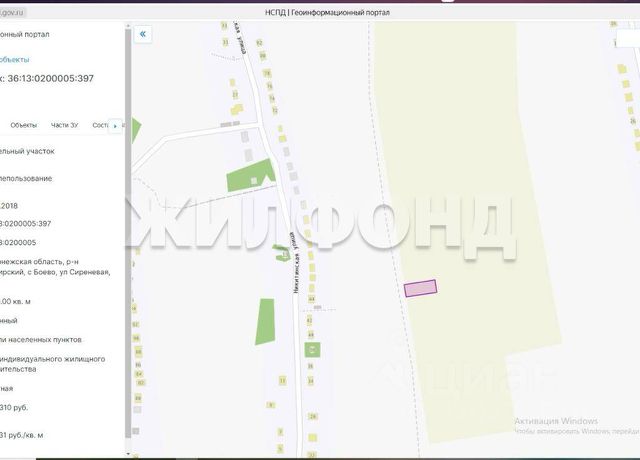
Task: Select the row value 3:0200005:397
Action: pos(25,224)
